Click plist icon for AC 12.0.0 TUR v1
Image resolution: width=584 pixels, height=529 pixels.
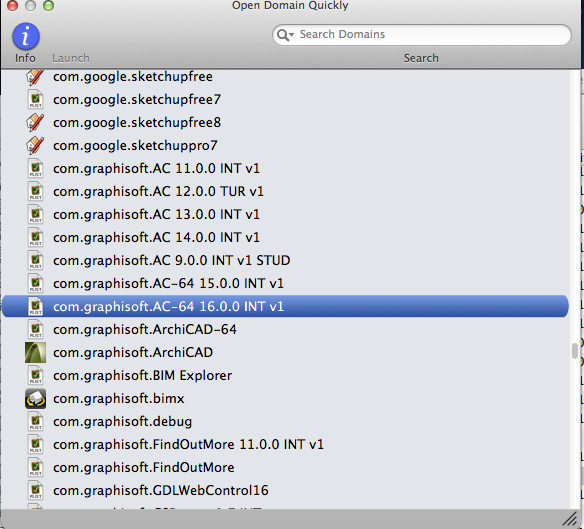click(x=36, y=192)
